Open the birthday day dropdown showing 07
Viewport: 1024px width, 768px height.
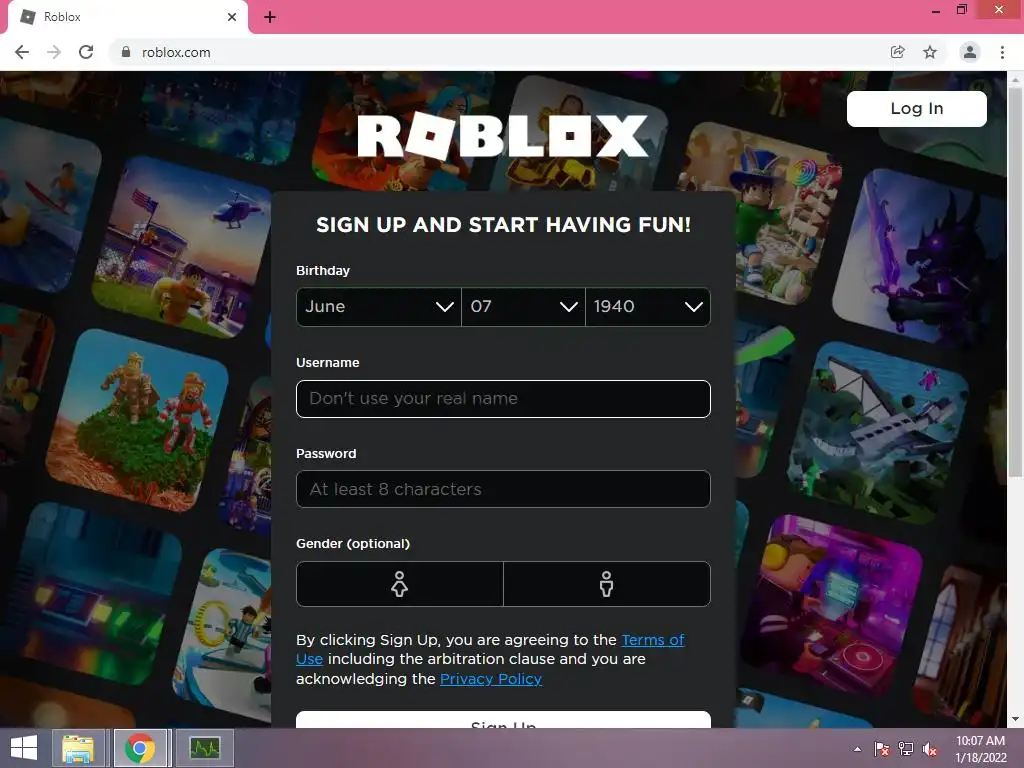(523, 307)
